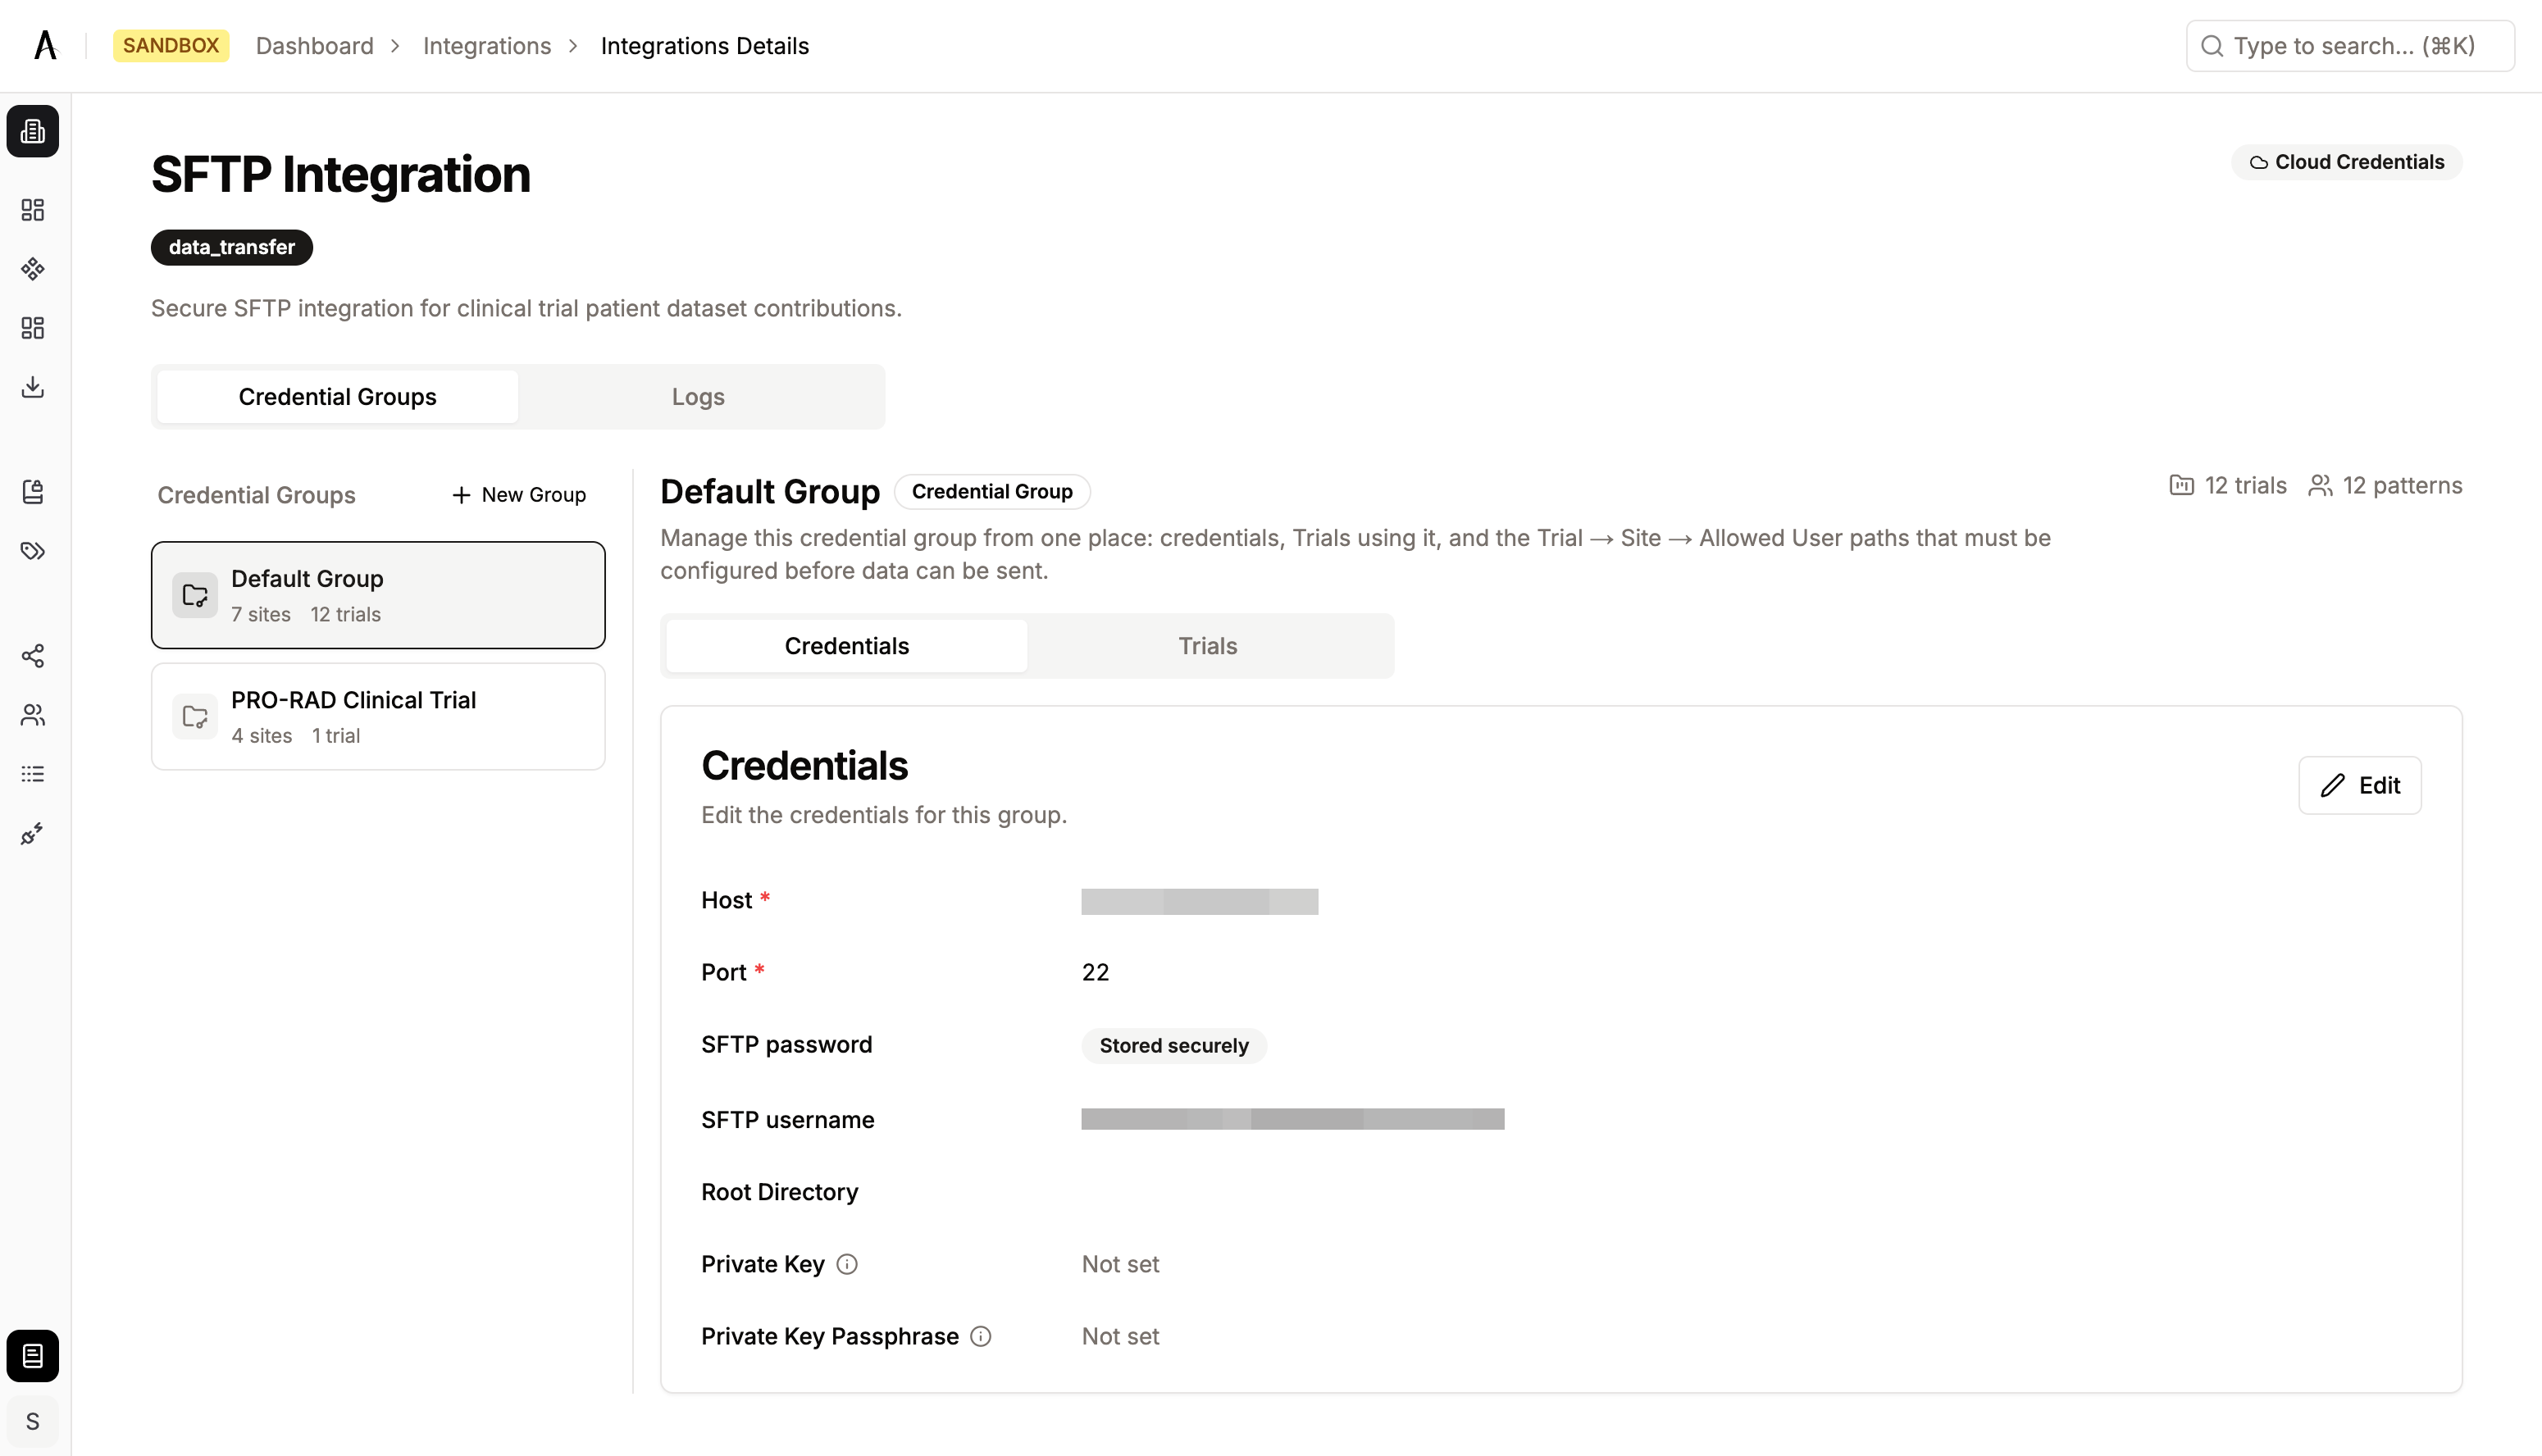This screenshot has height=1456, width=2542.
Task: Click the redacted SFTP username value
Action: tap(1293, 1119)
